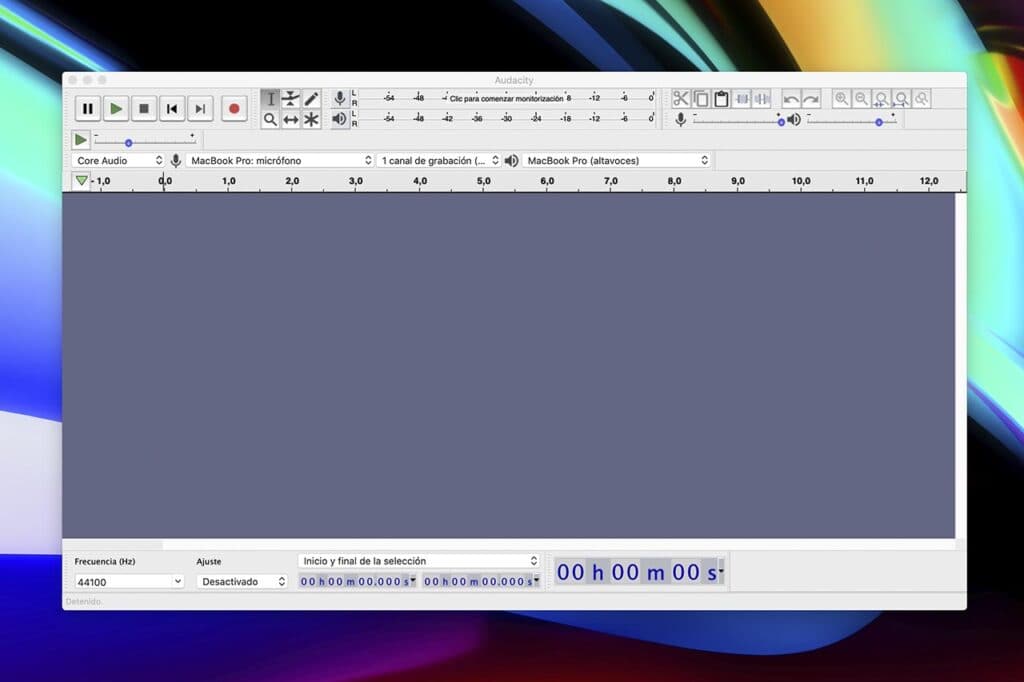Copy the selection with the Copy icon
This screenshot has height=682, width=1024.
coord(701,99)
